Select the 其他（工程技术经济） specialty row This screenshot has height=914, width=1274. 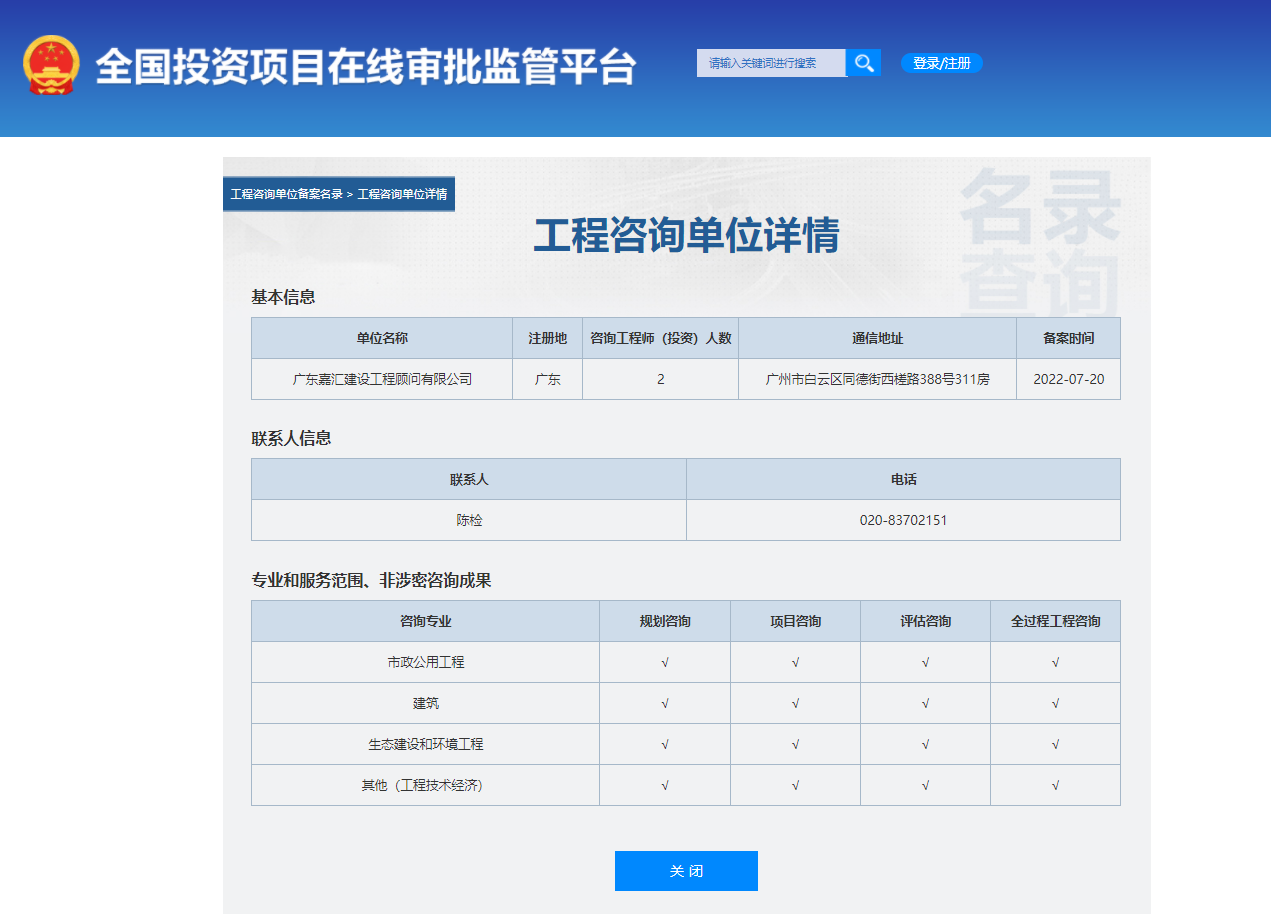tap(686, 785)
